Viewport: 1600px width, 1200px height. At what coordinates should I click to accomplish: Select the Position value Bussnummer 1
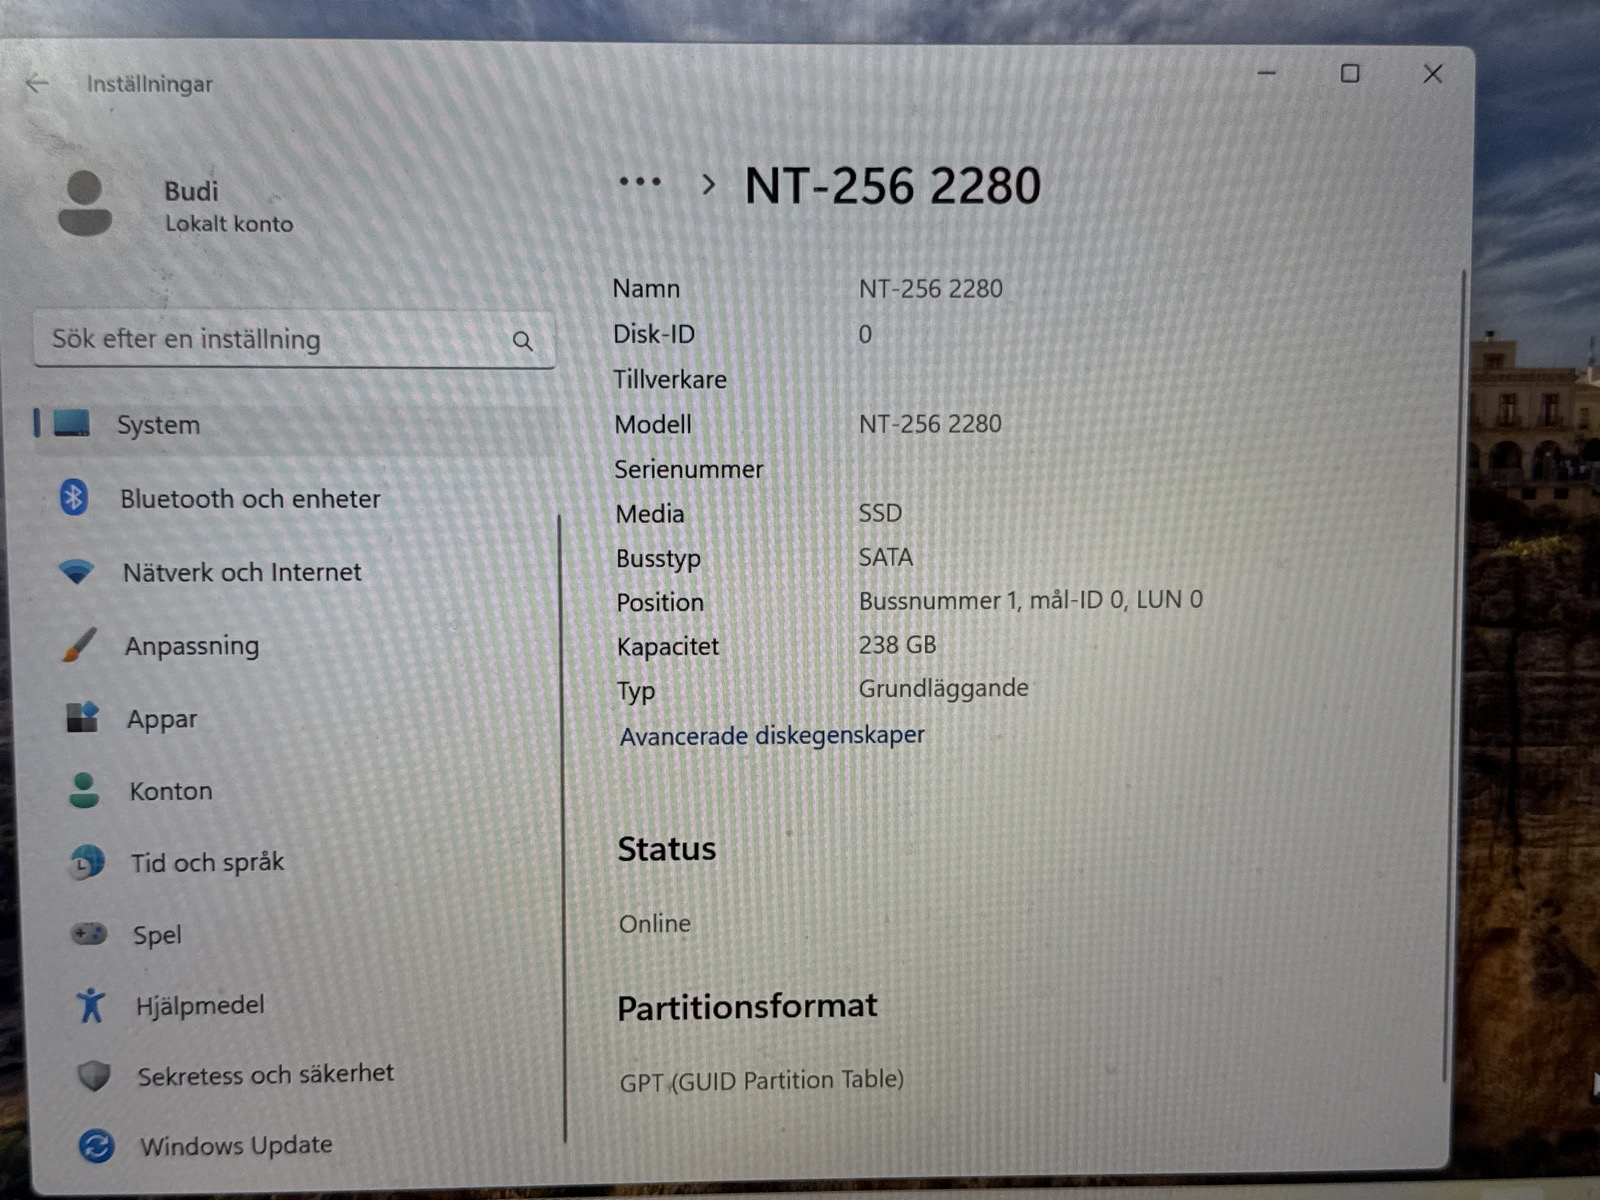[x=1030, y=600]
